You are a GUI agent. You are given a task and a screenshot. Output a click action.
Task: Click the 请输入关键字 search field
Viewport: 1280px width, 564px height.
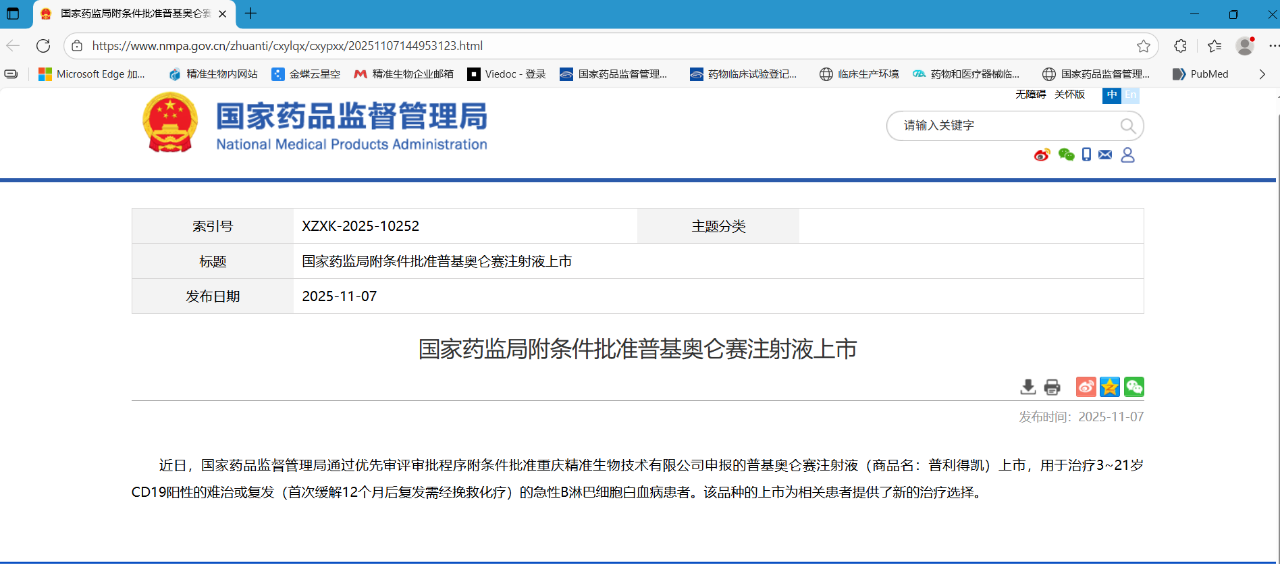pyautogui.click(x=1000, y=126)
